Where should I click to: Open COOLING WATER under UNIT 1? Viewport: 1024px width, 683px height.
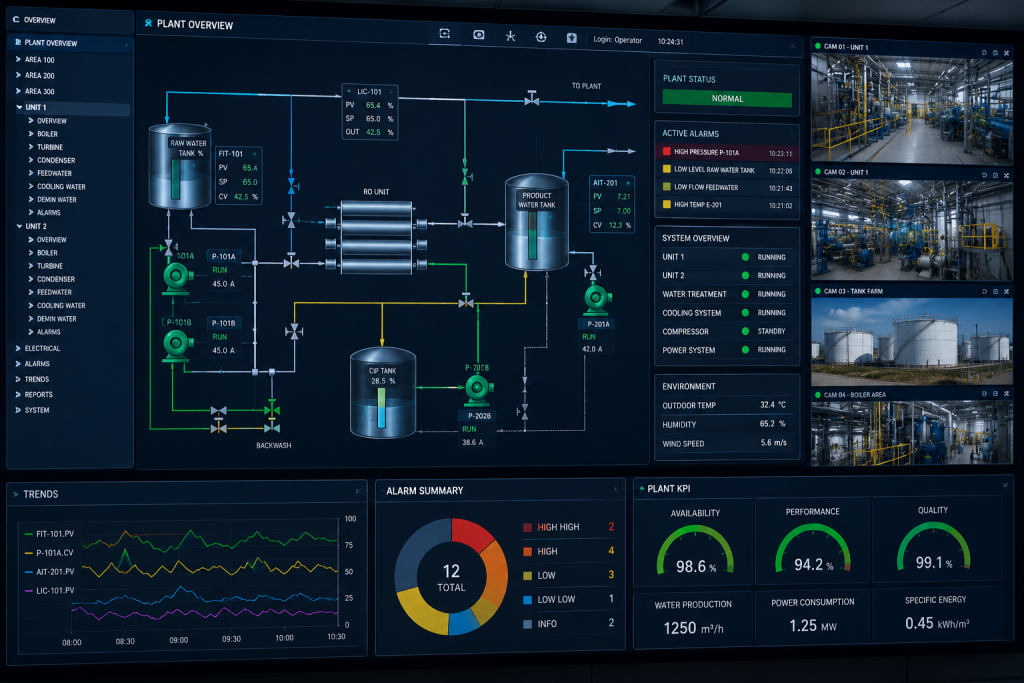point(61,187)
